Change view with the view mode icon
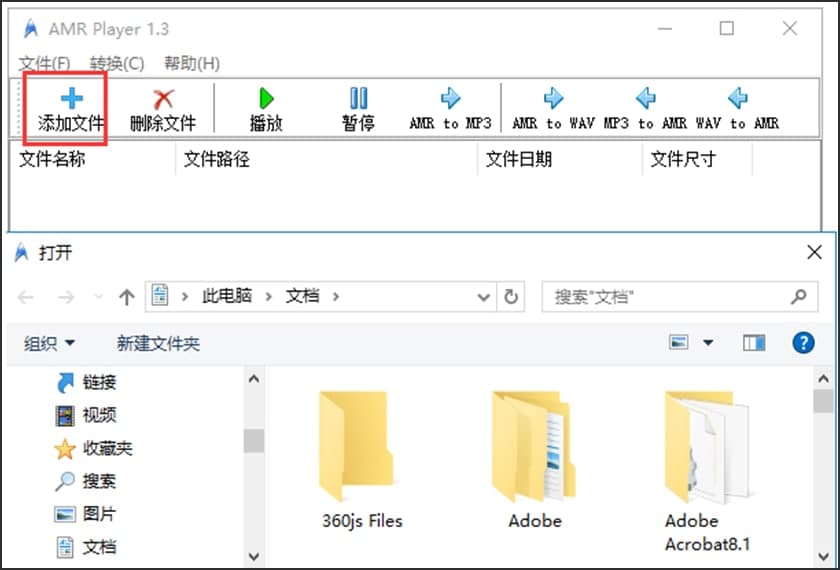Image resolution: width=840 pixels, height=570 pixels. click(679, 342)
